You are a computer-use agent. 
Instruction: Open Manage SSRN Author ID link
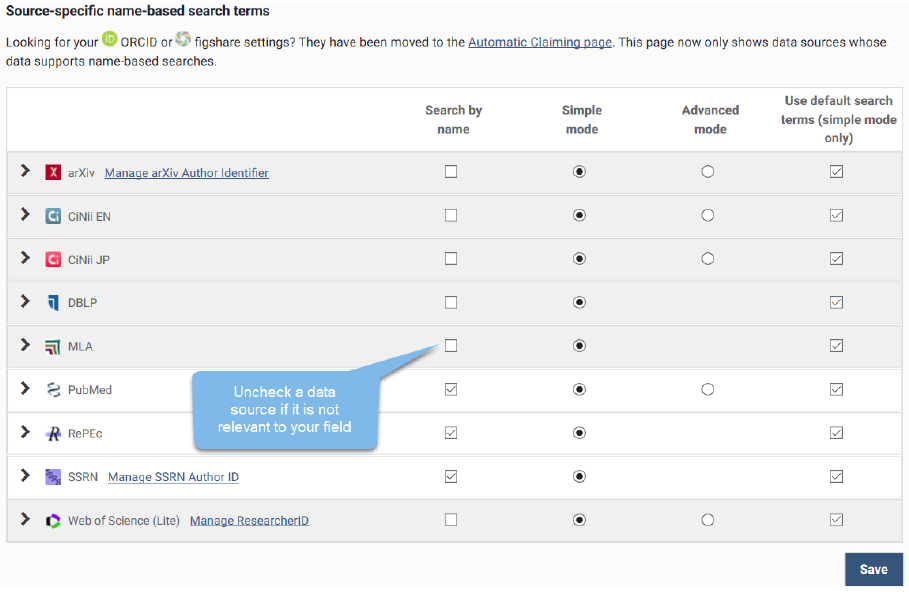click(173, 477)
